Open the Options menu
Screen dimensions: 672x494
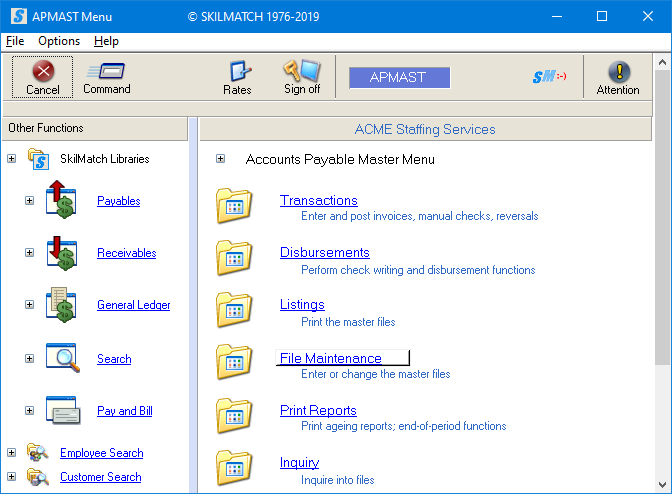tap(59, 41)
